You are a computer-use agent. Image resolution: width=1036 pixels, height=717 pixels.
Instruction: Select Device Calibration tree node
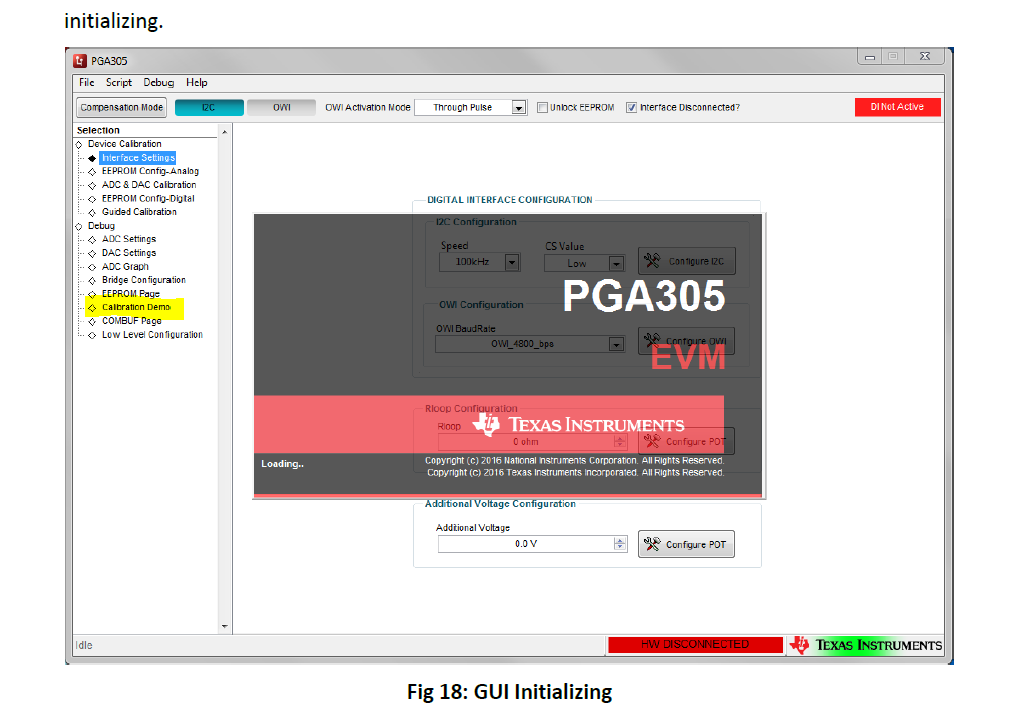coord(125,144)
